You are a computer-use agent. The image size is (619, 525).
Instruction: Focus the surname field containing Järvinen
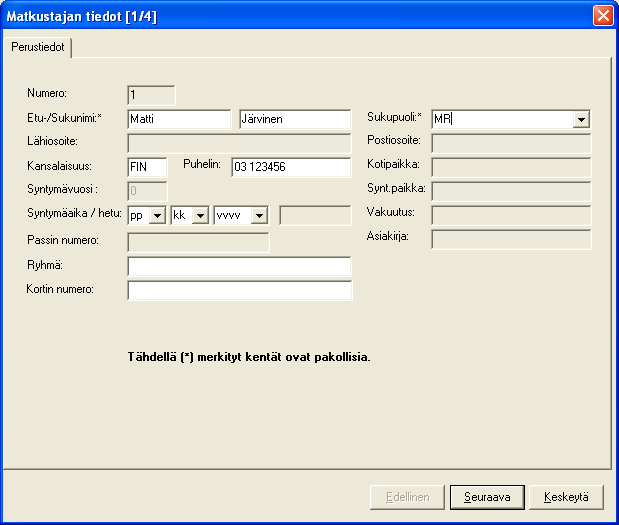click(295, 119)
